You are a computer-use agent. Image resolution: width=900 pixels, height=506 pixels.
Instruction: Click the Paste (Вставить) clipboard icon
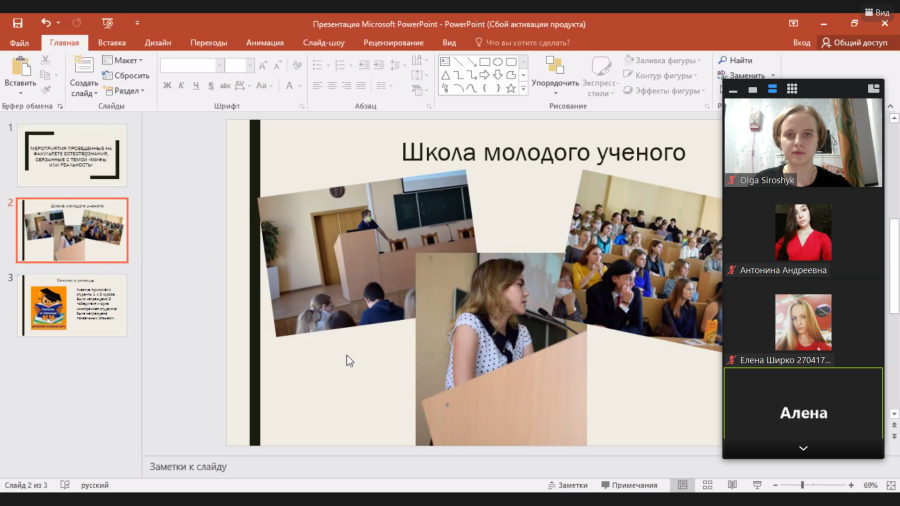tap(21, 67)
